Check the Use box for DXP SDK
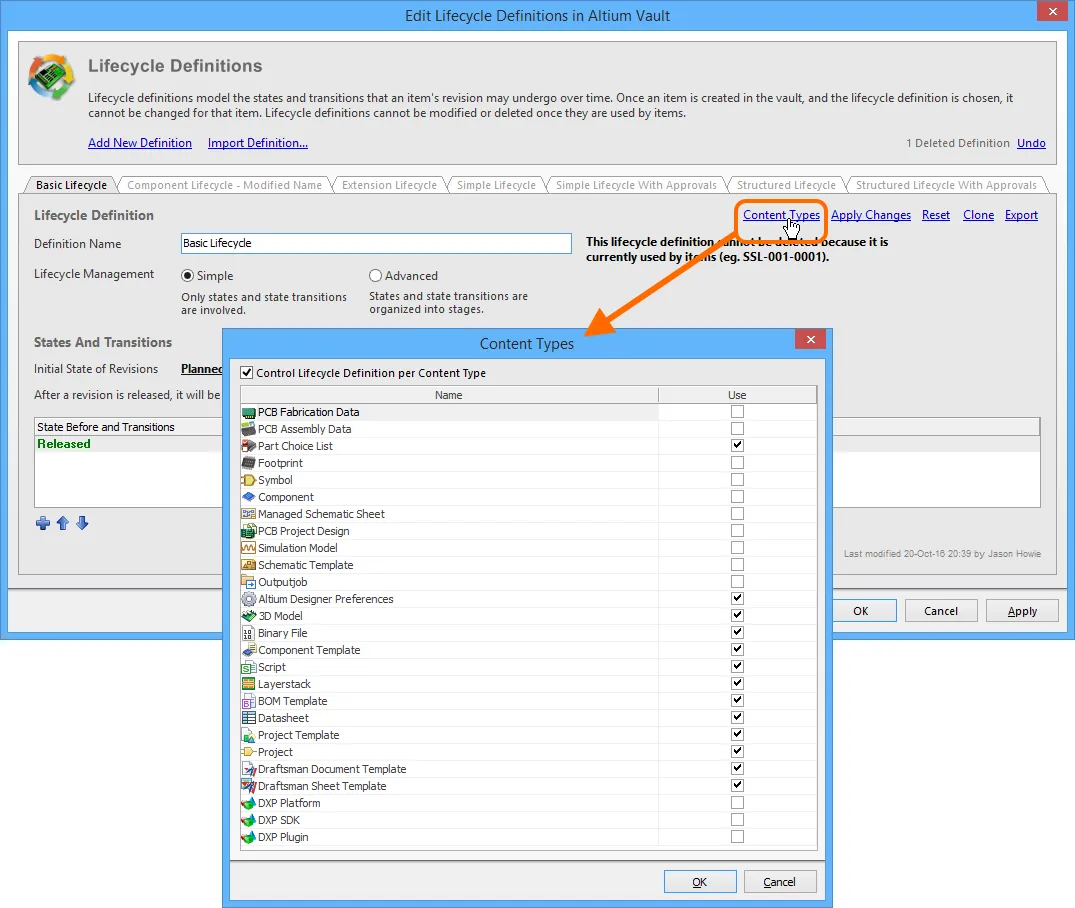 pyautogui.click(x=737, y=820)
